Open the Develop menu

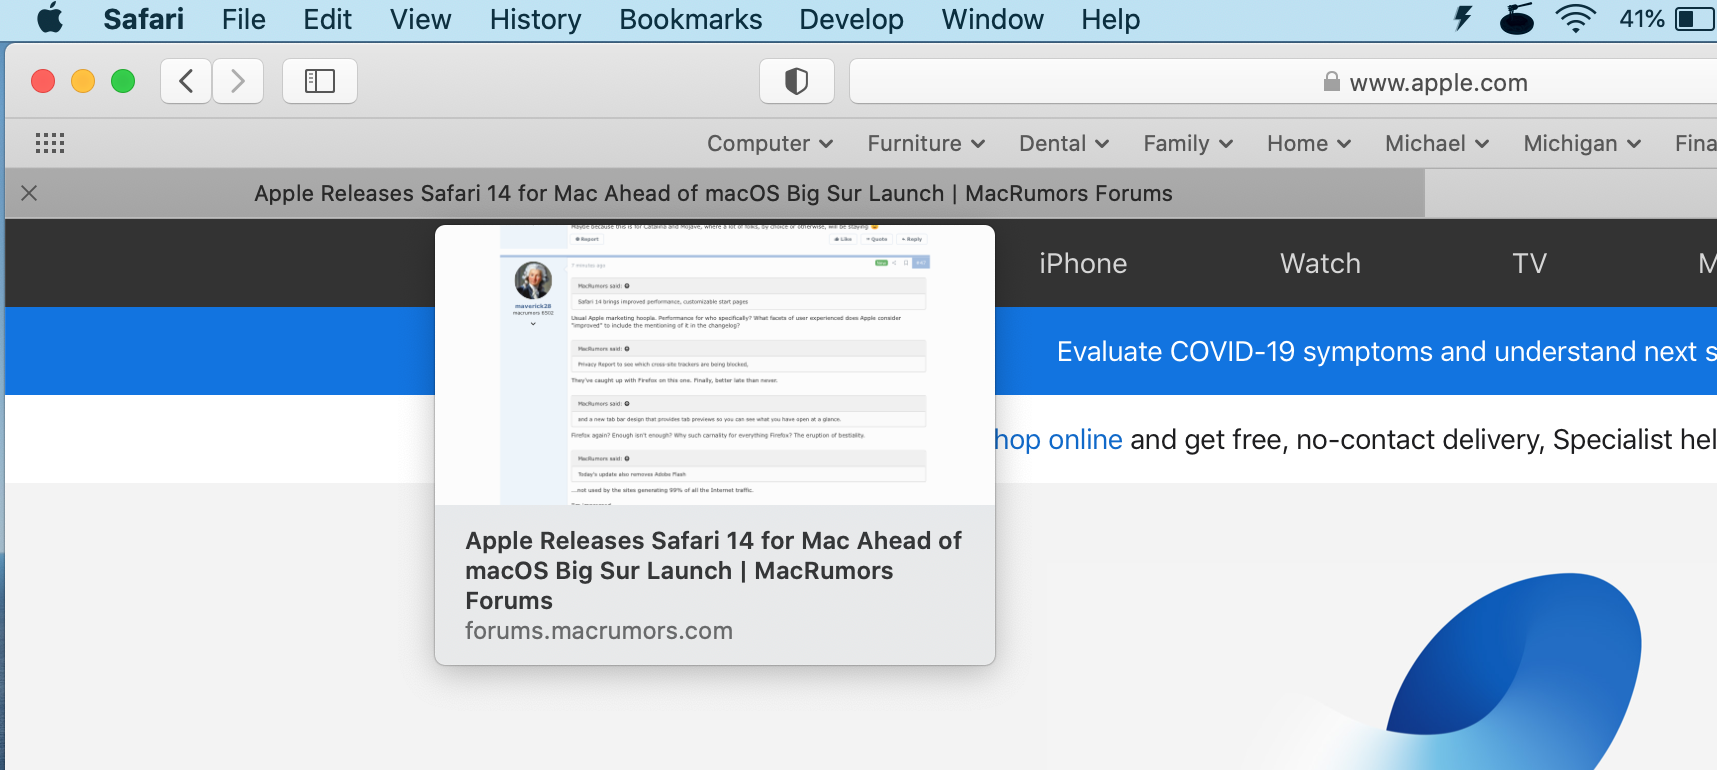(852, 19)
